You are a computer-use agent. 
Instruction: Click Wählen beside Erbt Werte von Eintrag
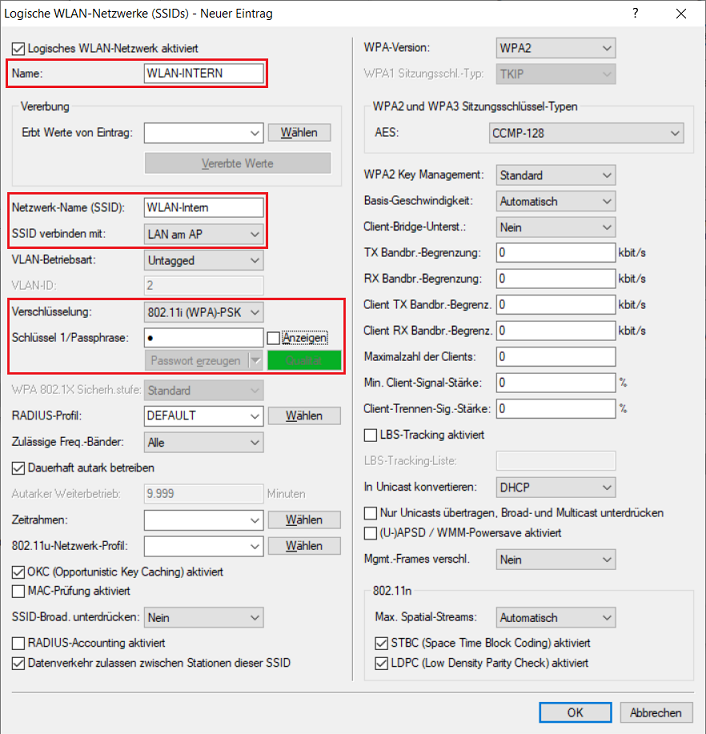[298, 132]
